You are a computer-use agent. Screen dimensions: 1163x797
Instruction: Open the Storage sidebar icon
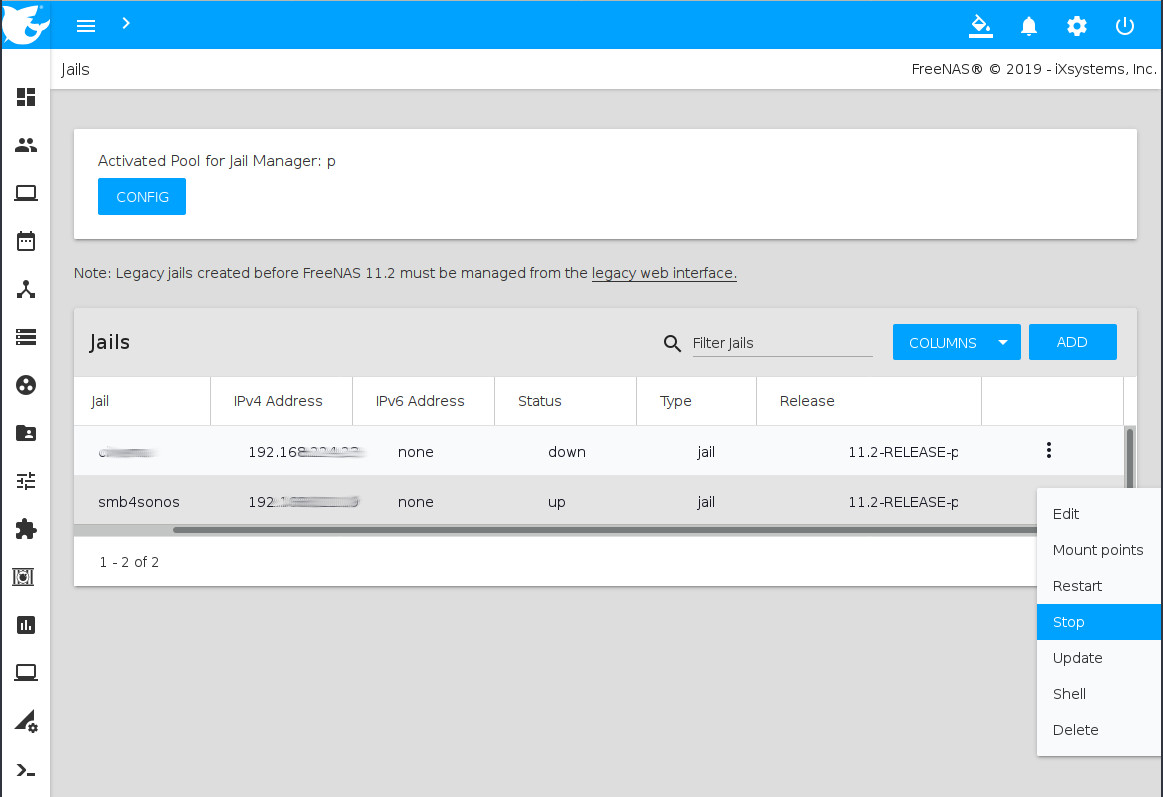(26, 337)
